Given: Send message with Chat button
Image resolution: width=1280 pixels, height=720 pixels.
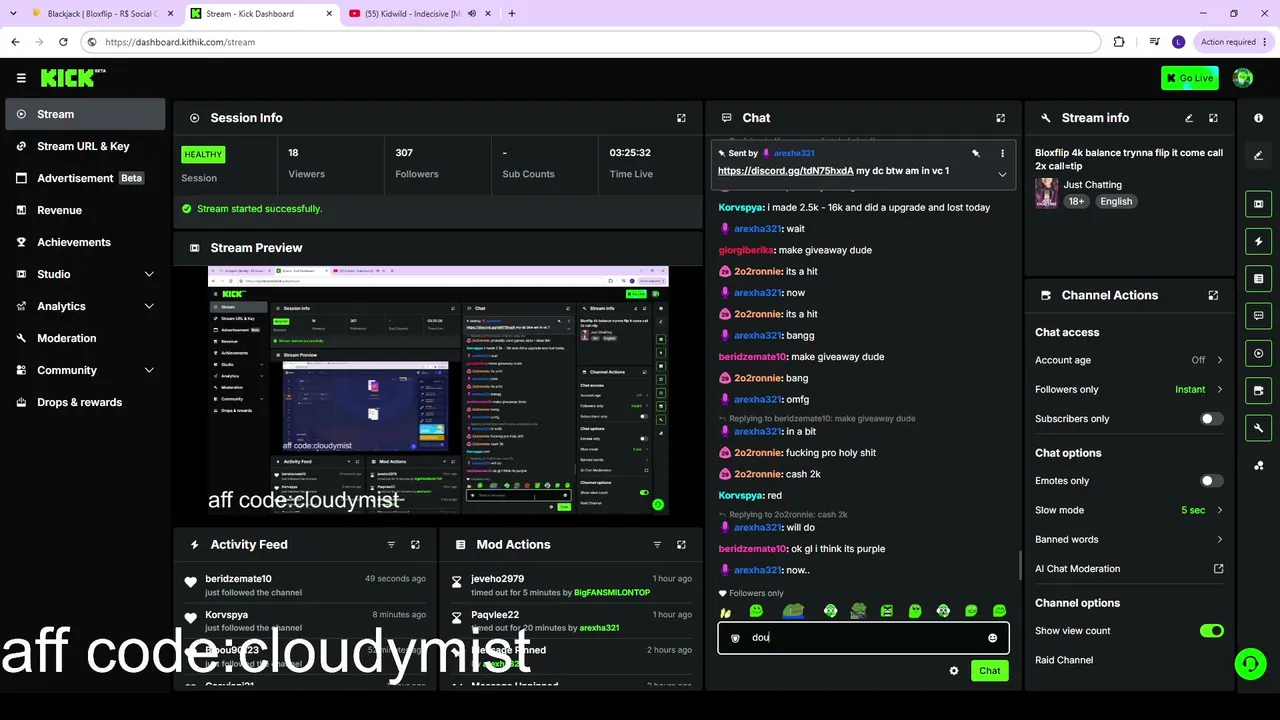Looking at the screenshot, I should click(989, 671).
